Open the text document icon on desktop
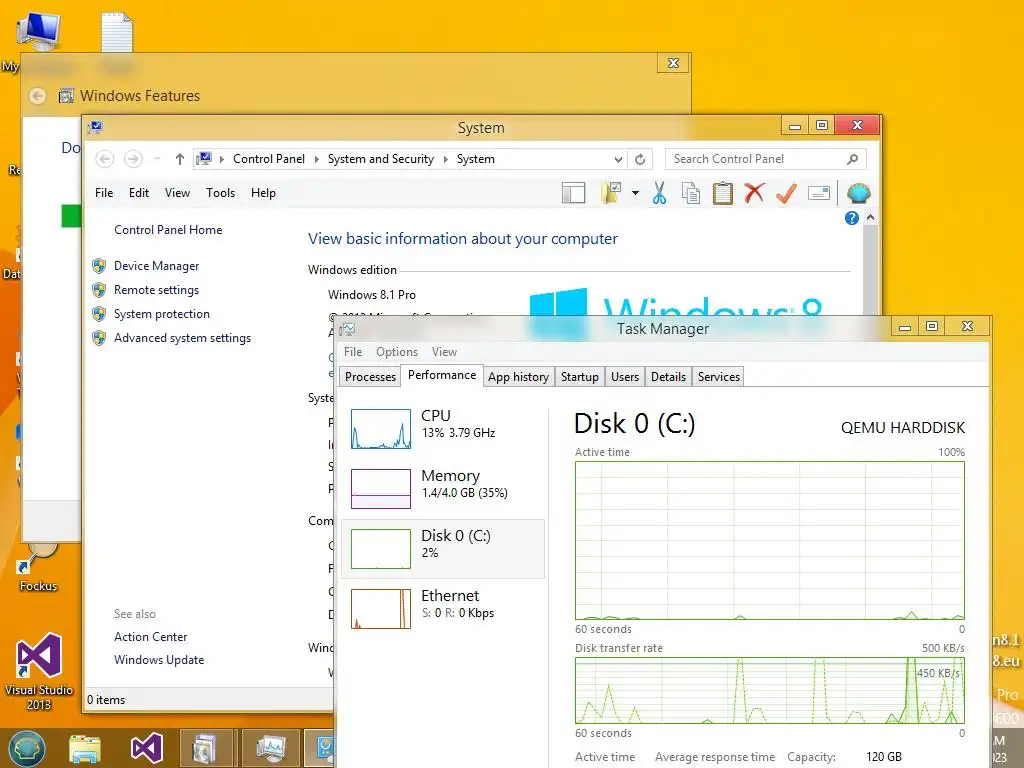 click(x=117, y=32)
